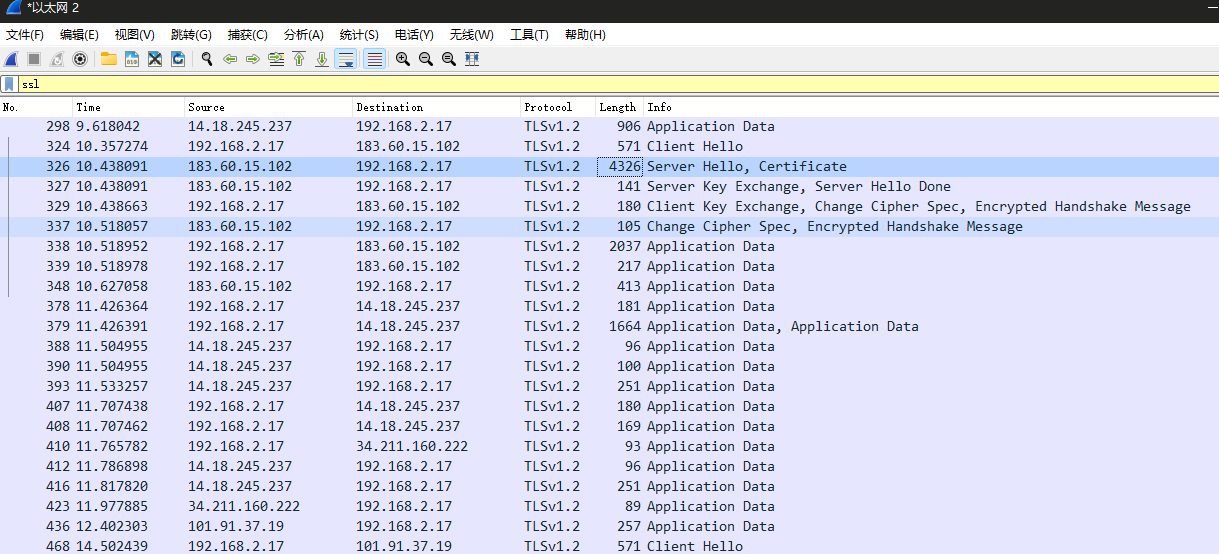Select packet 379 with two Application Data
The image size is (1219, 554).
609,326
